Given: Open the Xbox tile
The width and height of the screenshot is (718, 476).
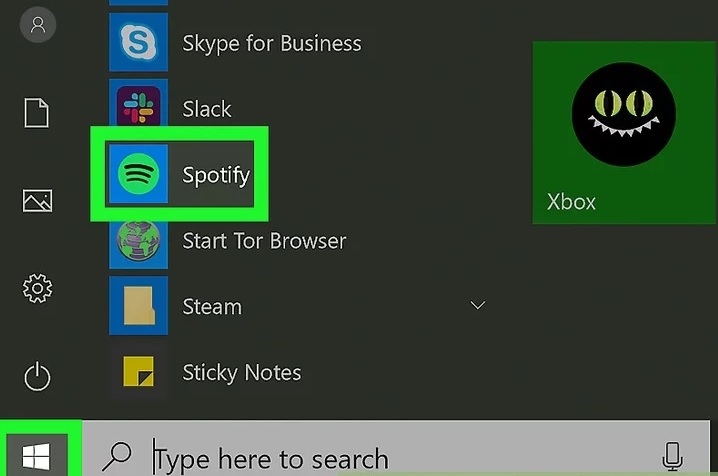Looking at the screenshot, I should click(624, 133).
